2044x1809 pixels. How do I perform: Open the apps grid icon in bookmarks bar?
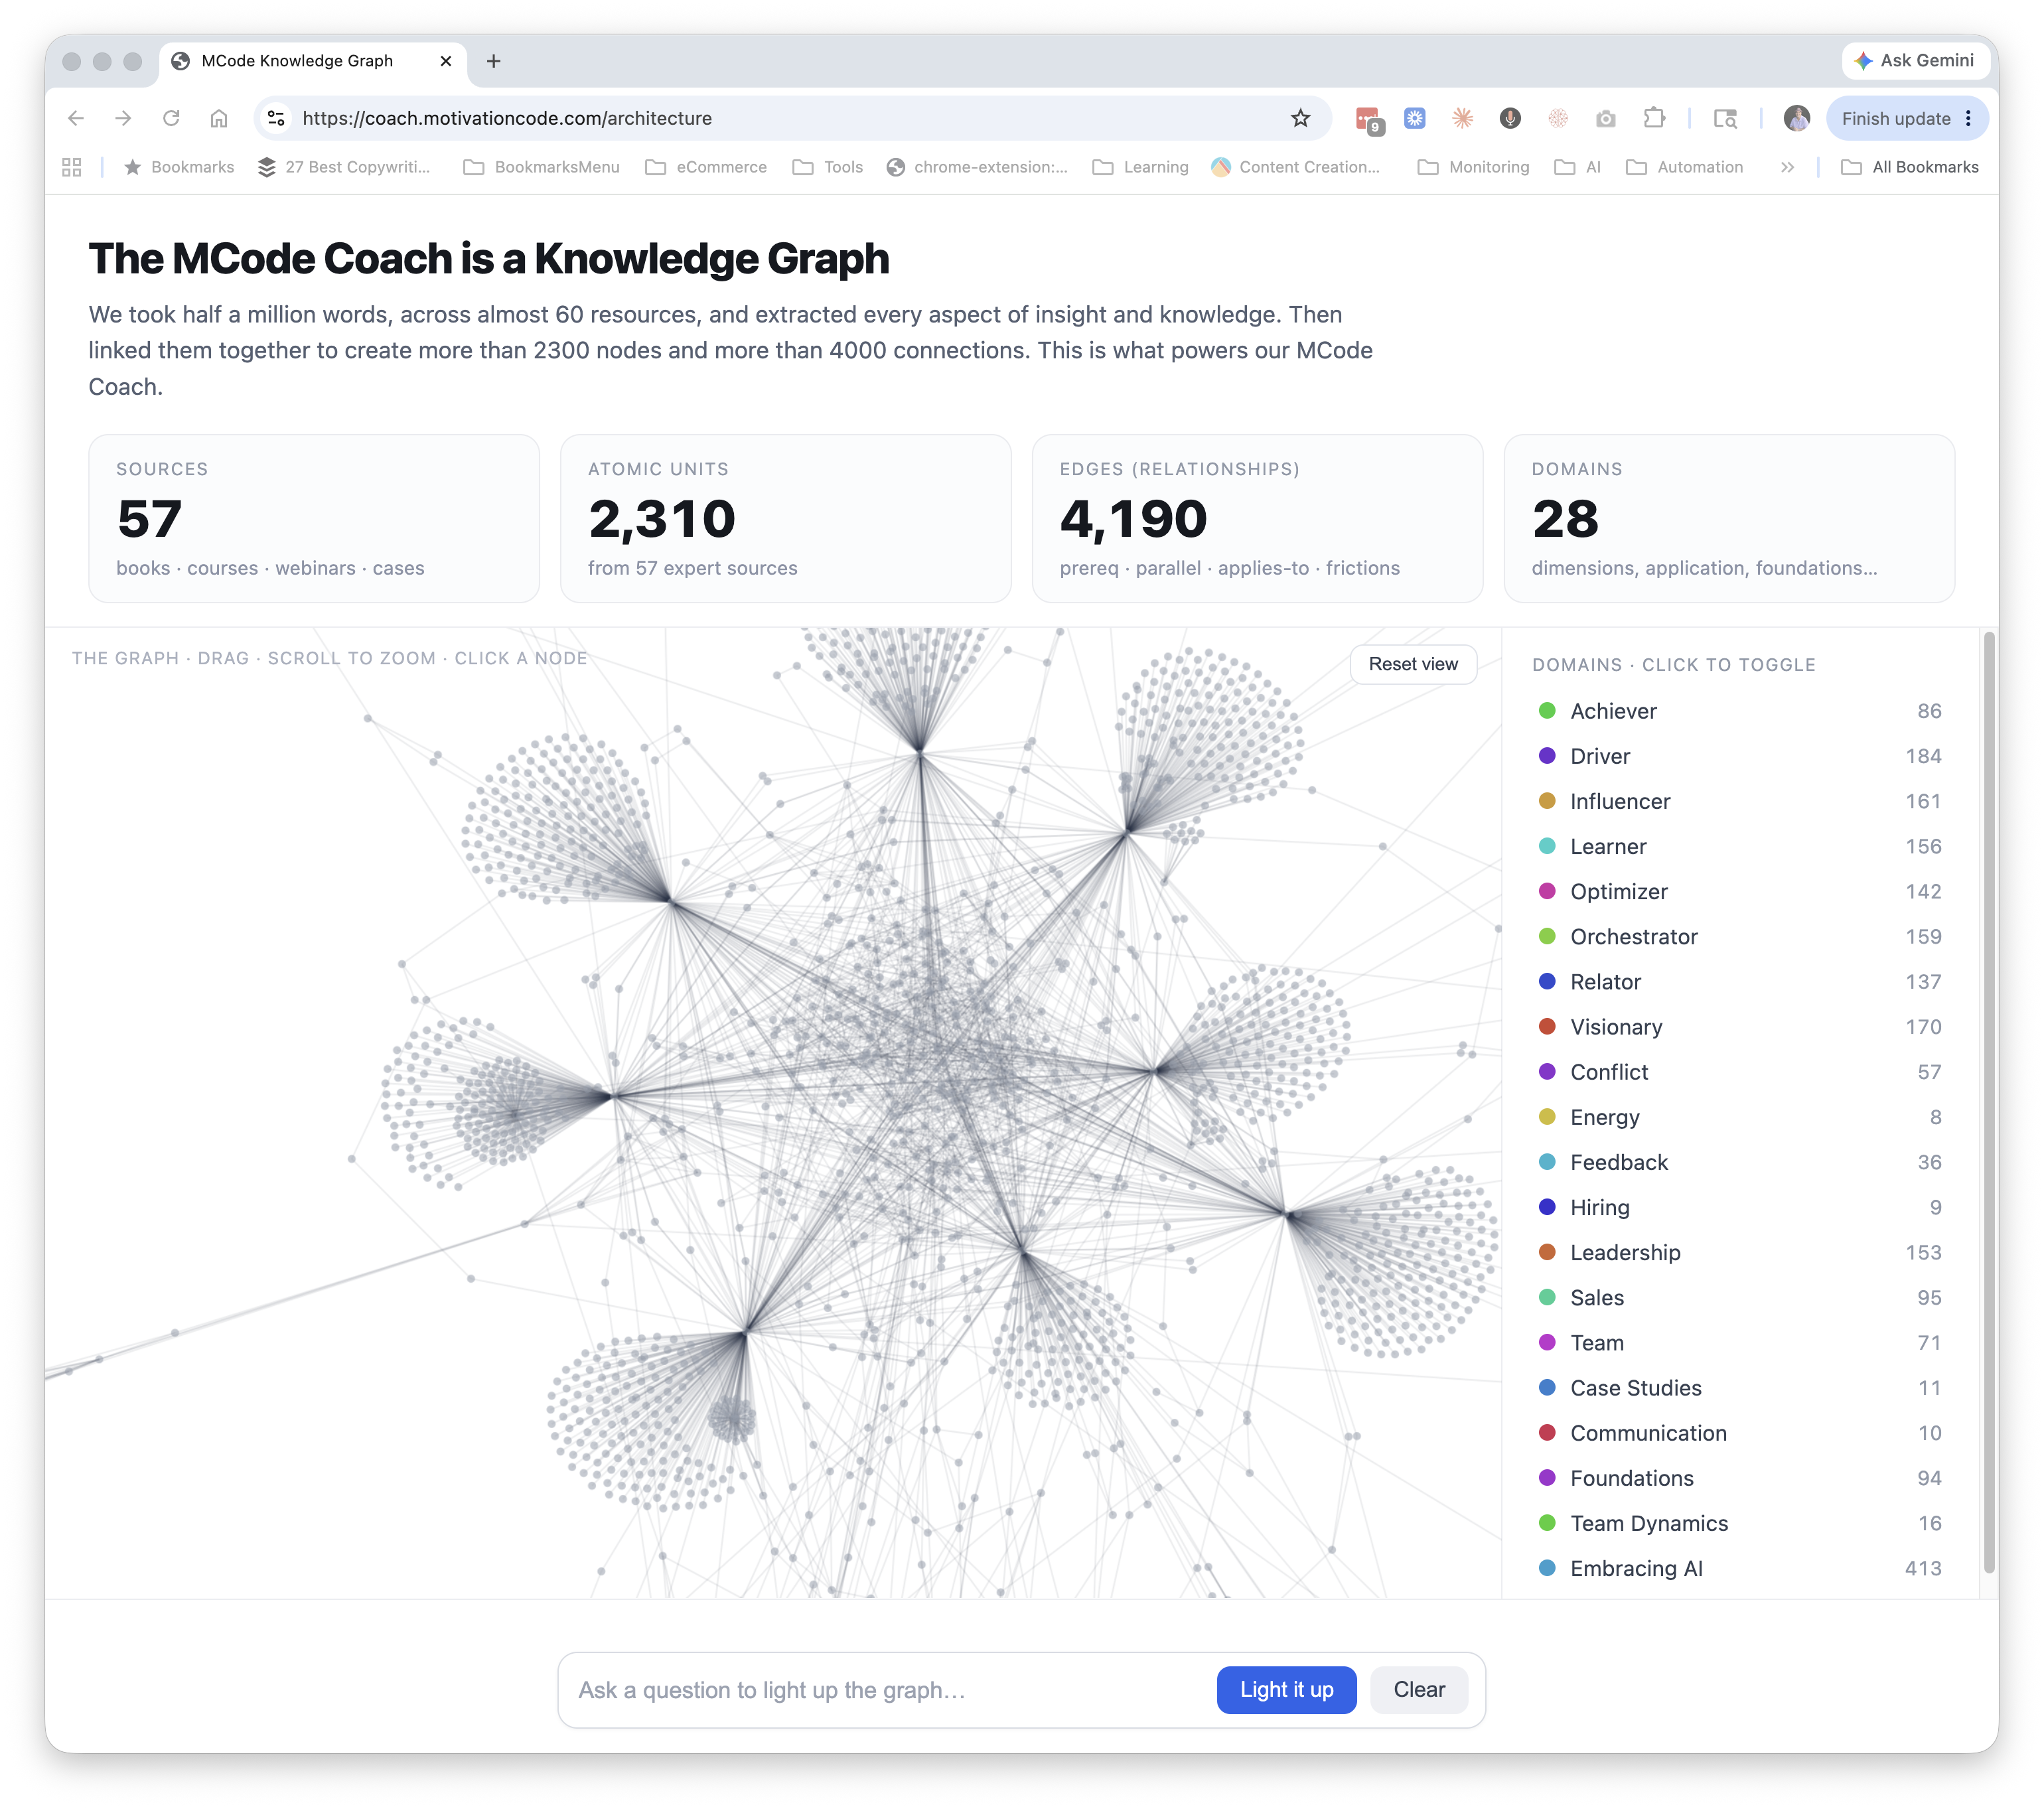[x=71, y=167]
